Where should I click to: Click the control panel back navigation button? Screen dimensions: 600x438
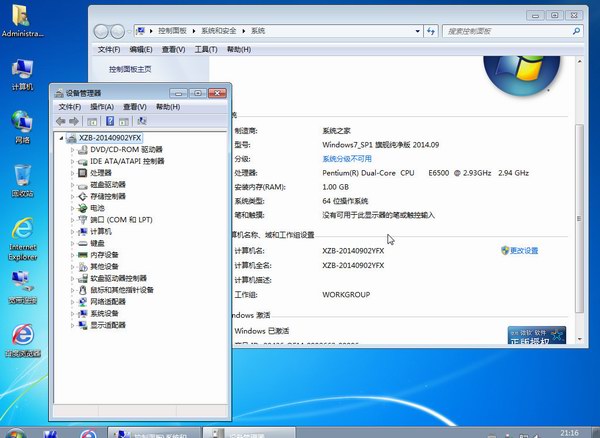101,31
